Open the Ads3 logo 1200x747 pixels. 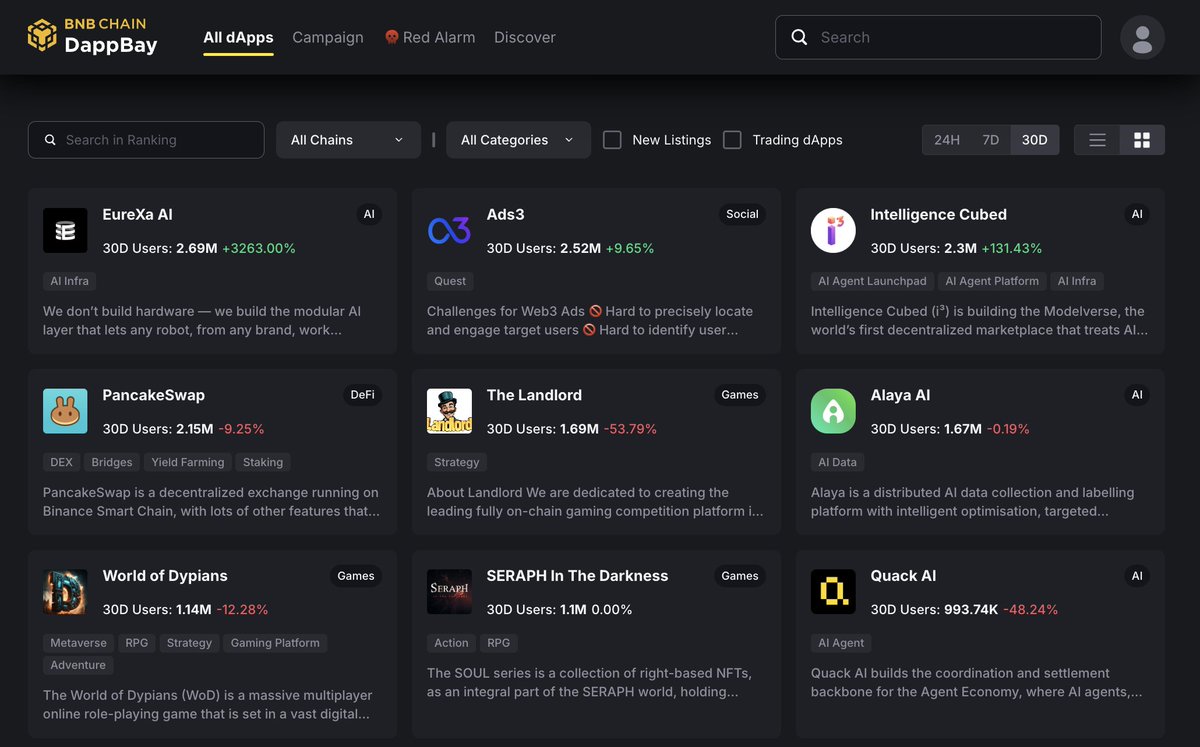pyautogui.click(x=449, y=230)
